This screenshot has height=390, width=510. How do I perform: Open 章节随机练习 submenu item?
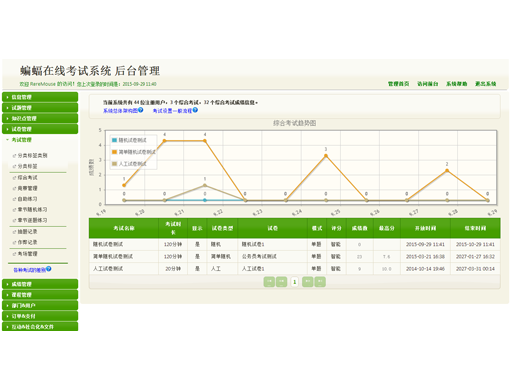(32, 209)
